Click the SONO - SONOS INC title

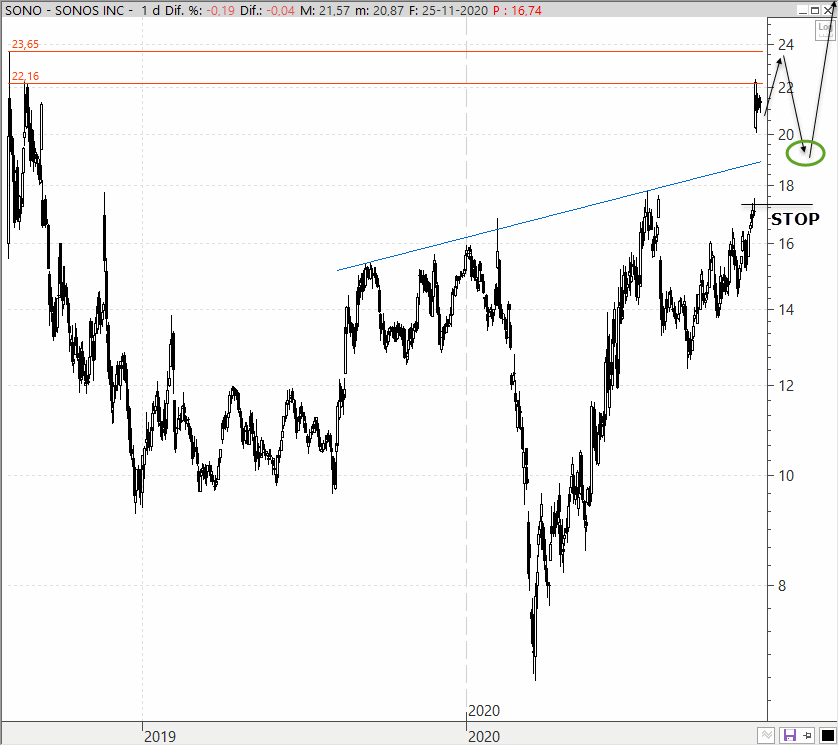(65, 11)
